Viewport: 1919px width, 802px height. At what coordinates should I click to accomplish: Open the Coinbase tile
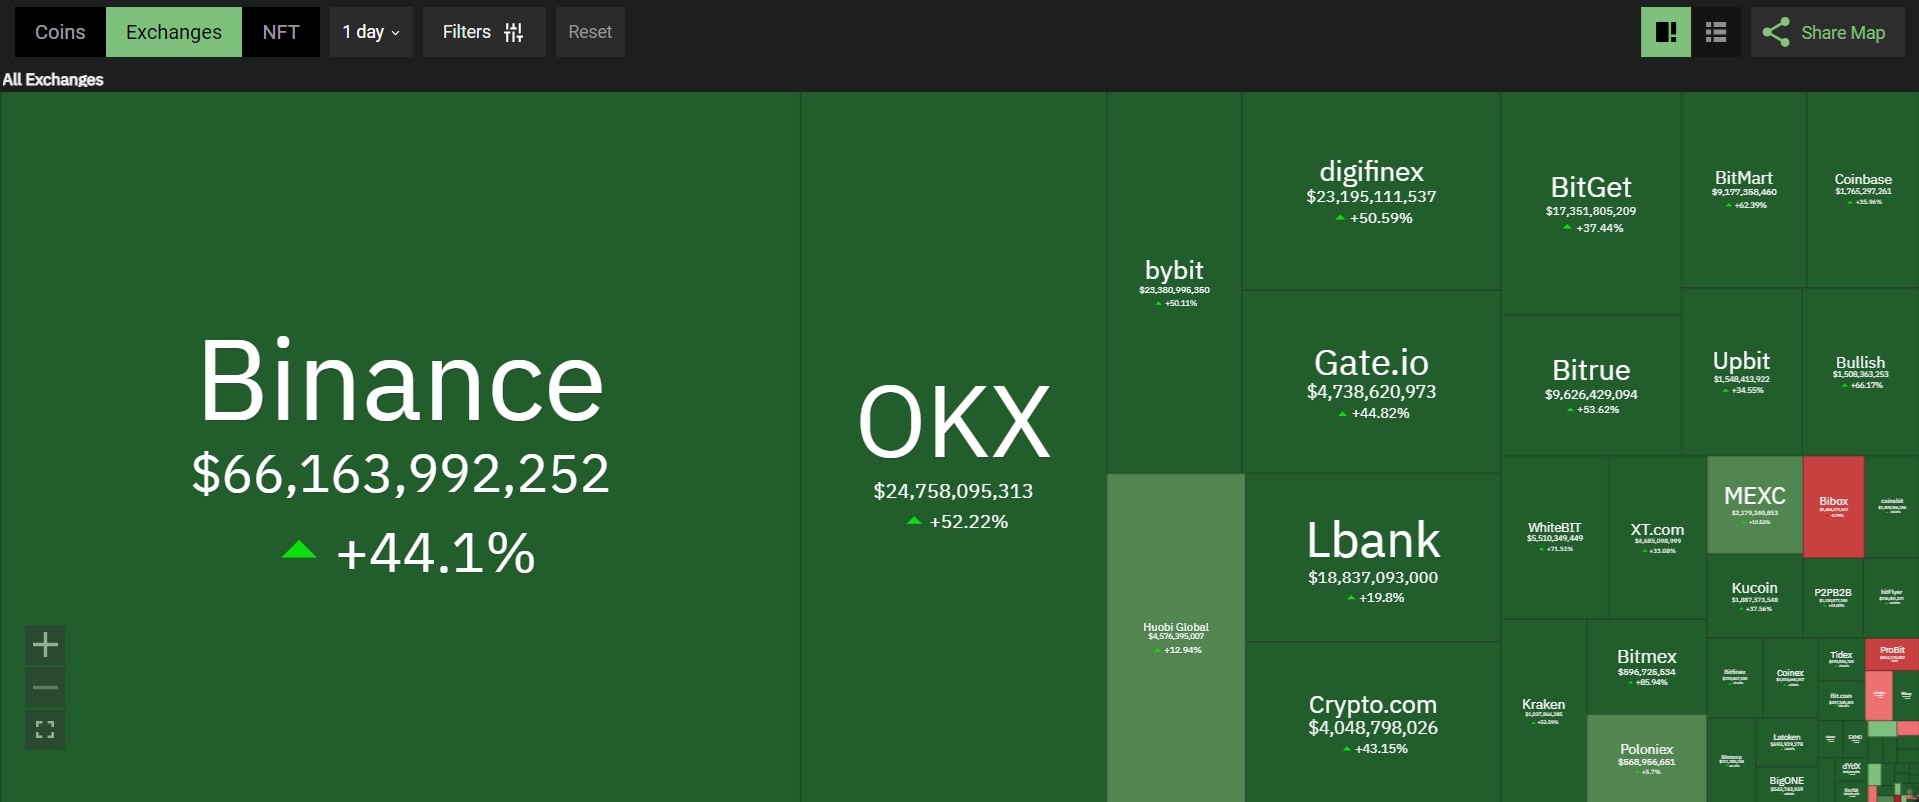coord(1863,190)
